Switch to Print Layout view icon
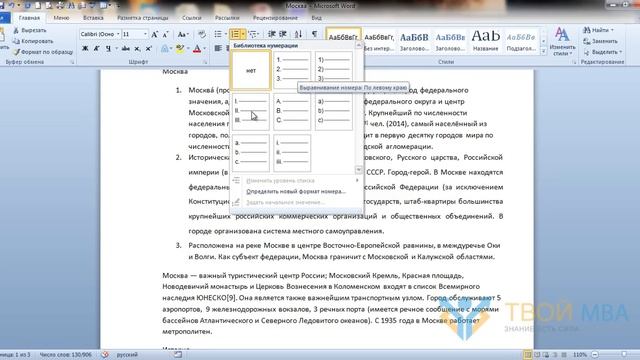This screenshot has width=640, height=360. [x=527, y=355]
